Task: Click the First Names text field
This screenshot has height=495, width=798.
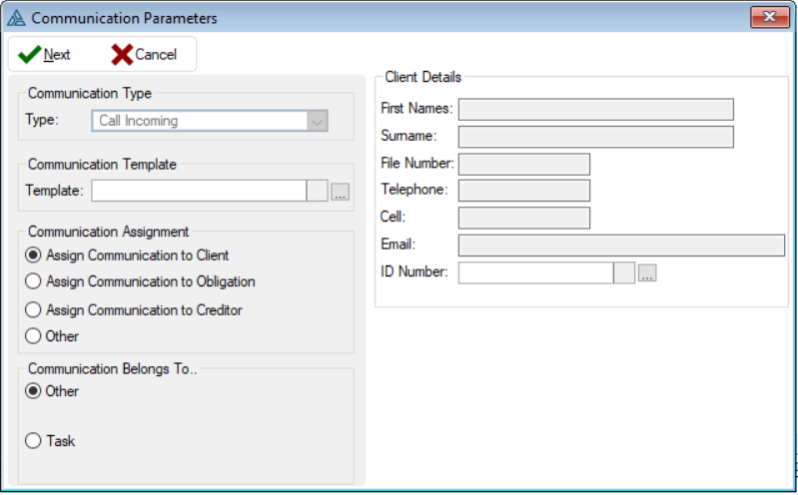Action: pyautogui.click(x=595, y=109)
